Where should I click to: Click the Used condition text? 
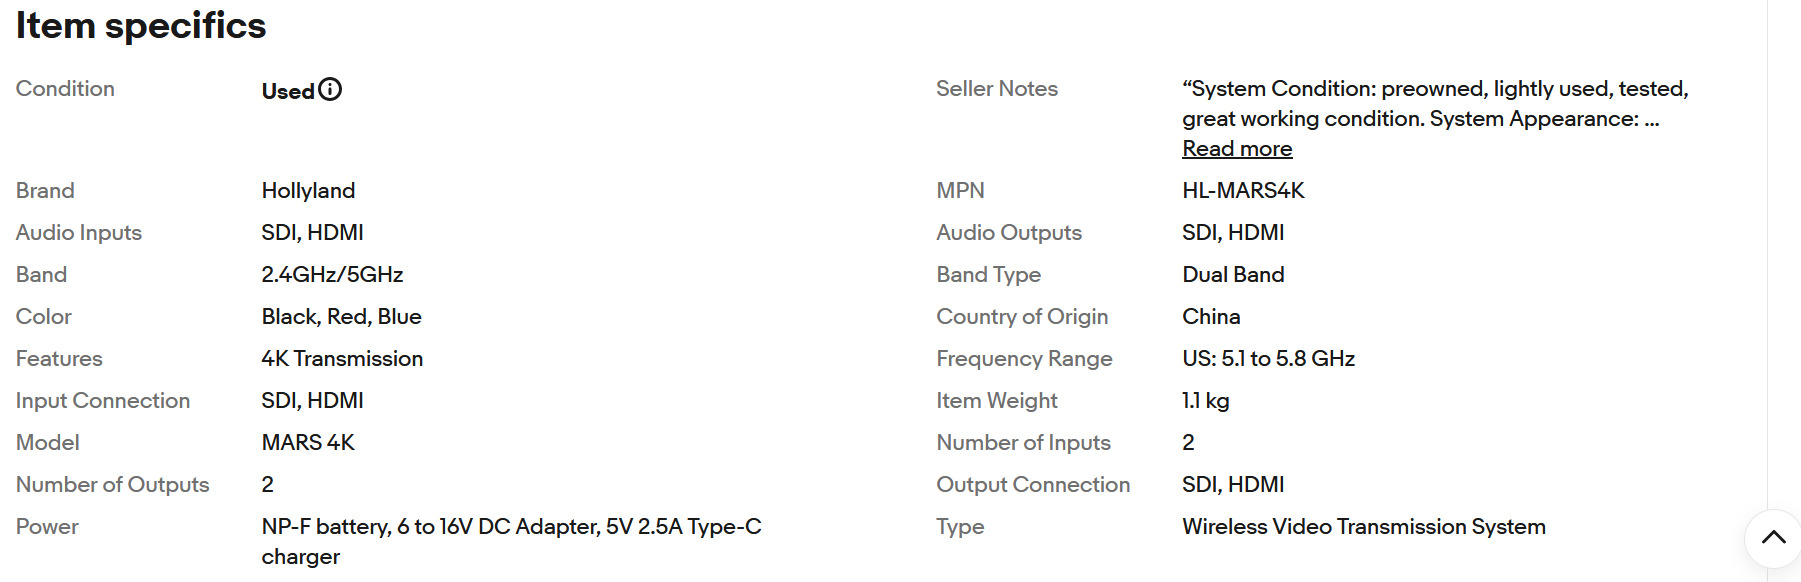click(x=288, y=91)
